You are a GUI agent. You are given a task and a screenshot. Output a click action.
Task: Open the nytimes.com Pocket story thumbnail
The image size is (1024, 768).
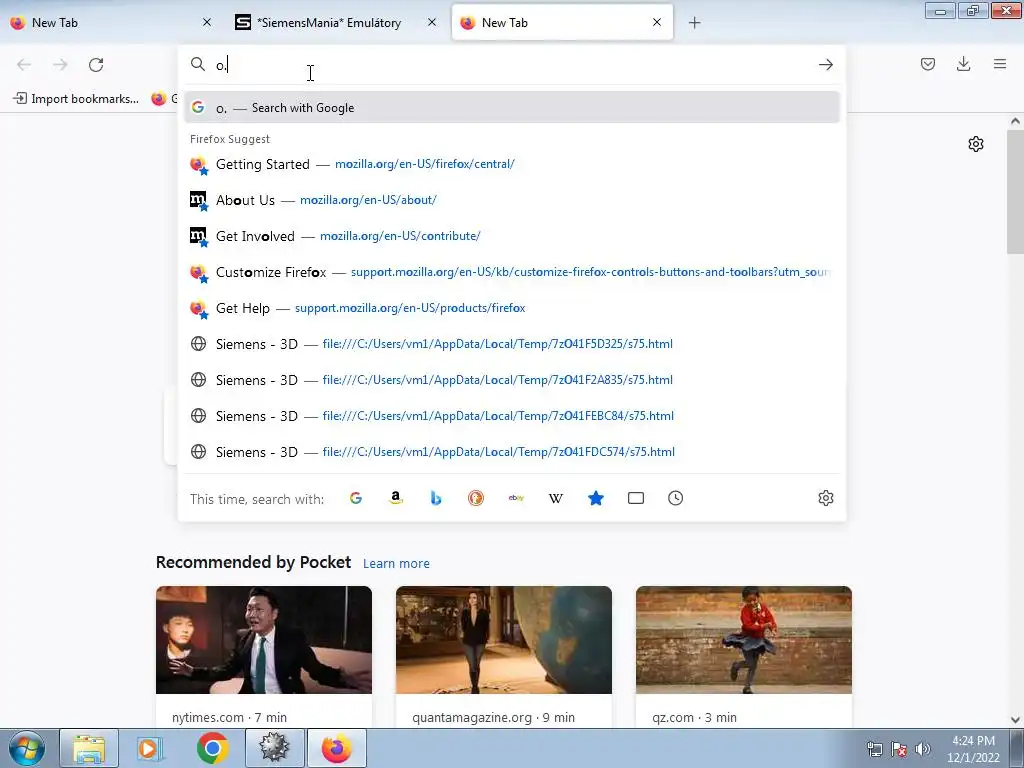[264, 640]
